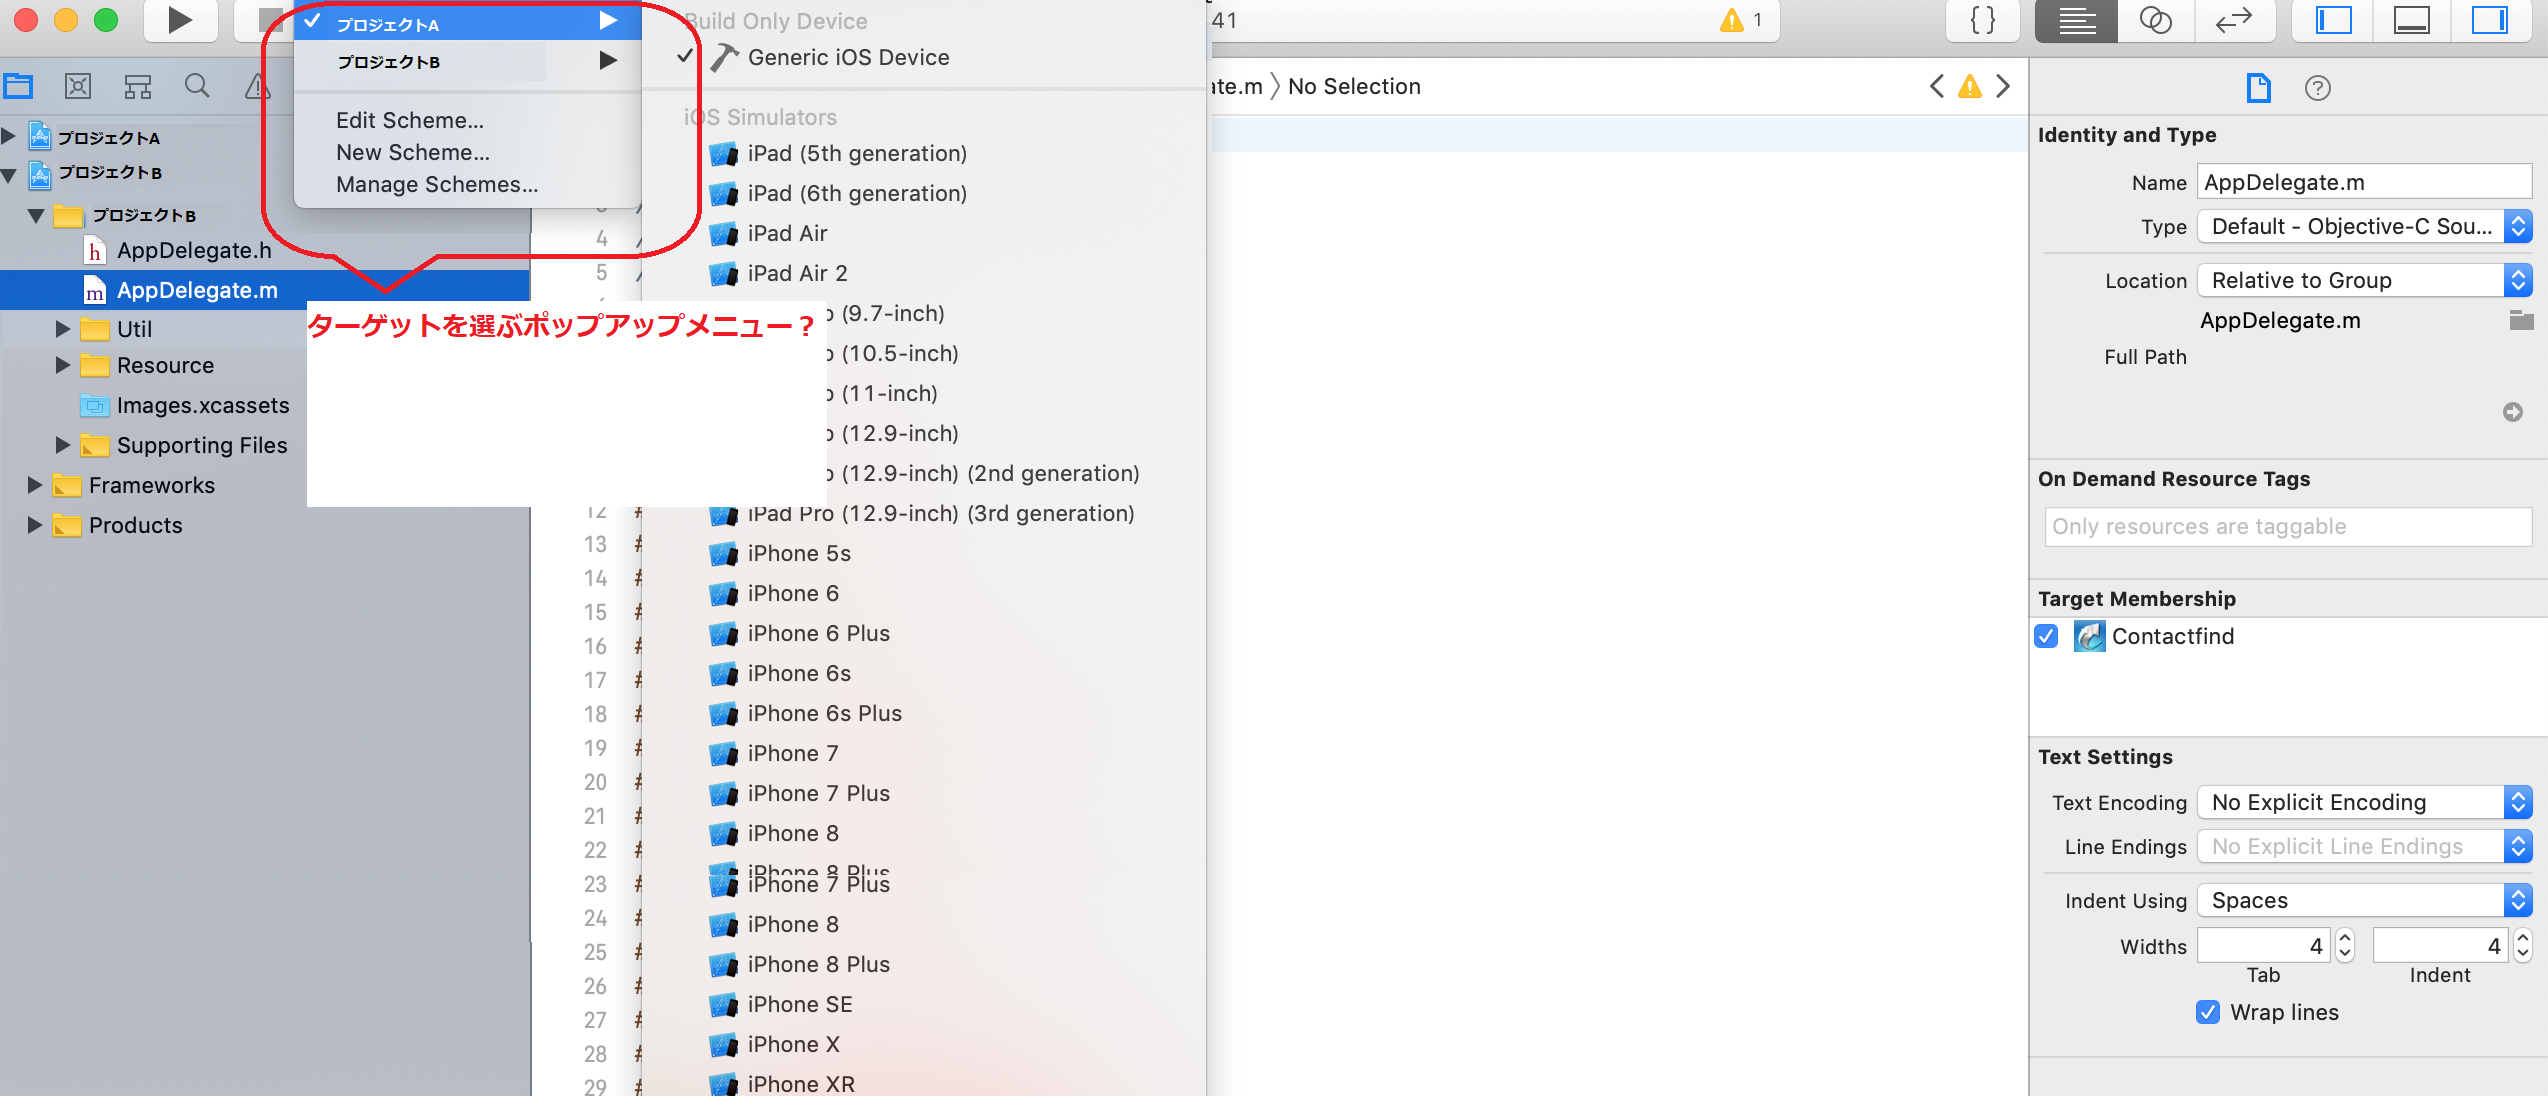Screen dimensions: 2548x1096
Task: Choose iPad Pro (12.9-inch) (3rd generation) simulator
Action: coord(940,513)
